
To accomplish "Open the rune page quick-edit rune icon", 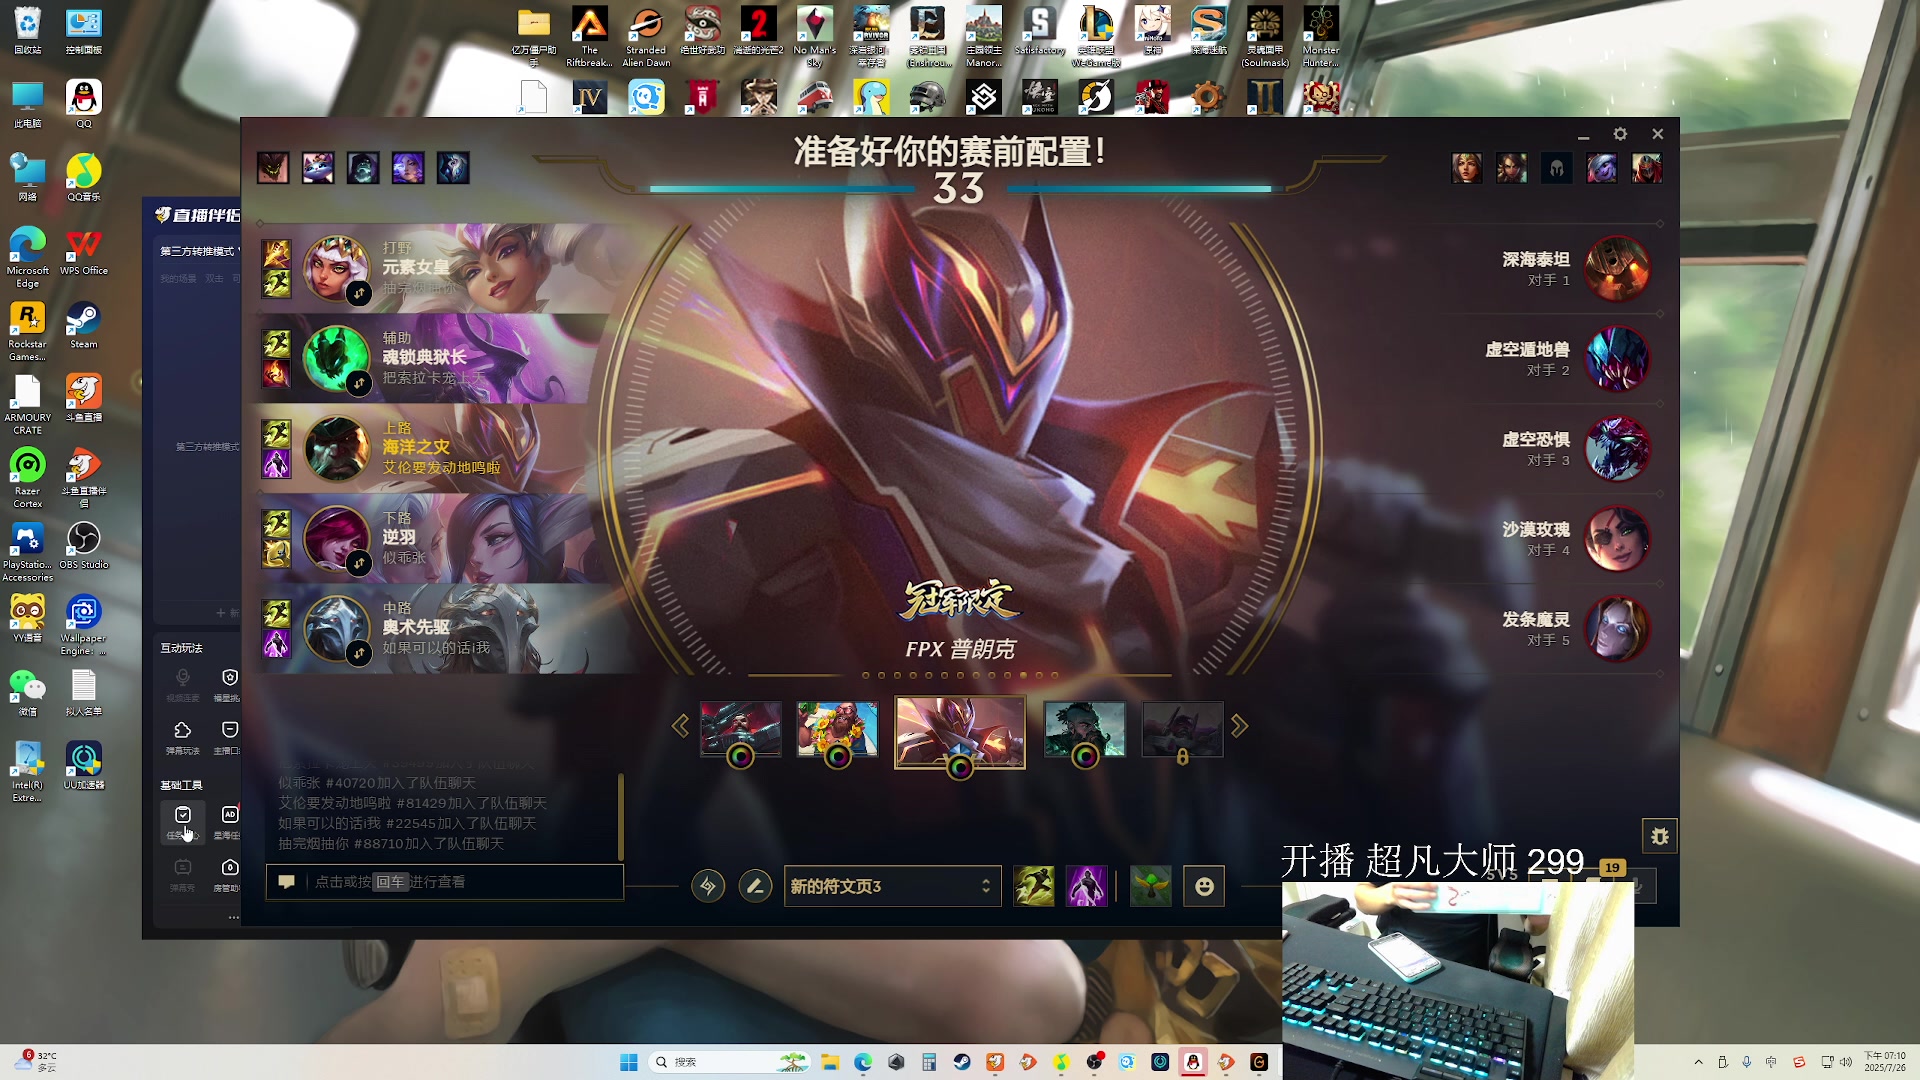I will 708,886.
